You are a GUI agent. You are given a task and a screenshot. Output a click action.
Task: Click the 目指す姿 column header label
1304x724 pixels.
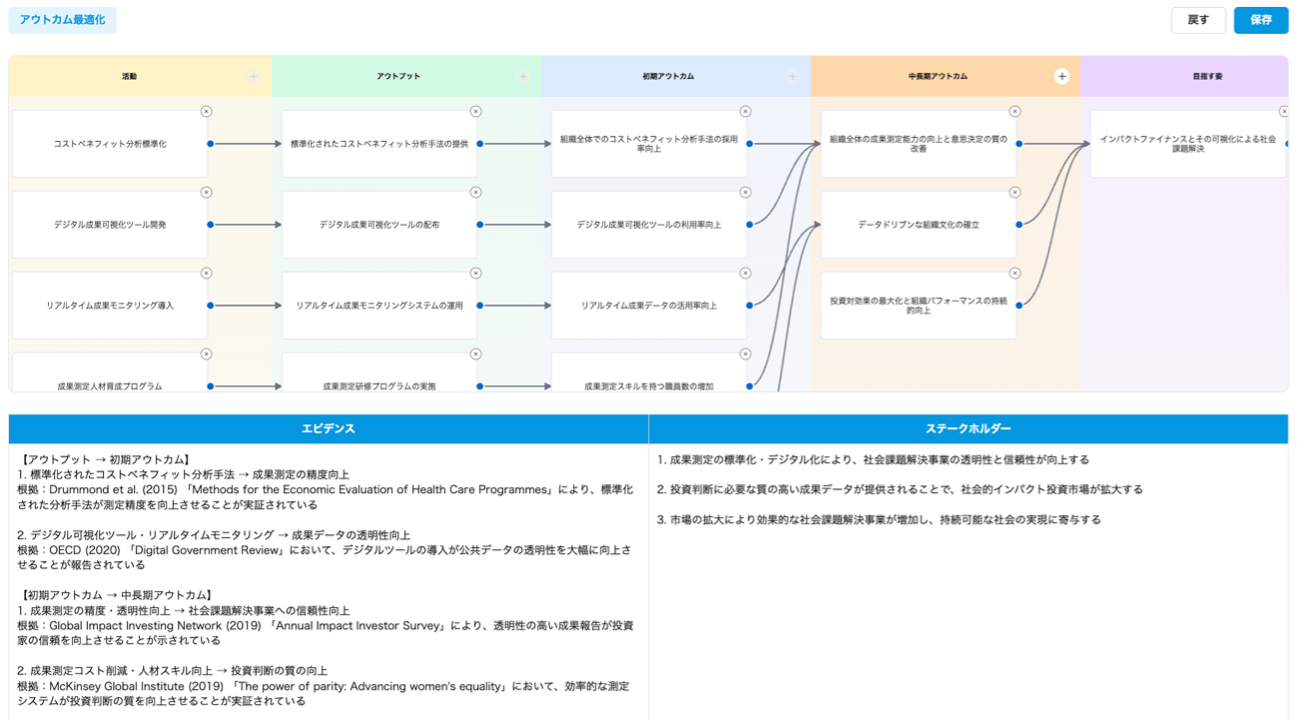point(1207,76)
